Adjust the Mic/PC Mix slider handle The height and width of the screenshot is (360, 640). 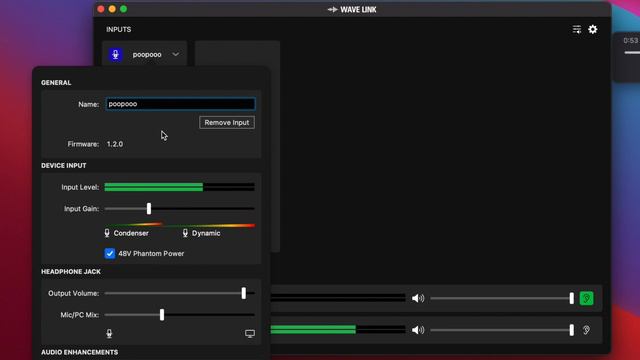[162, 315]
